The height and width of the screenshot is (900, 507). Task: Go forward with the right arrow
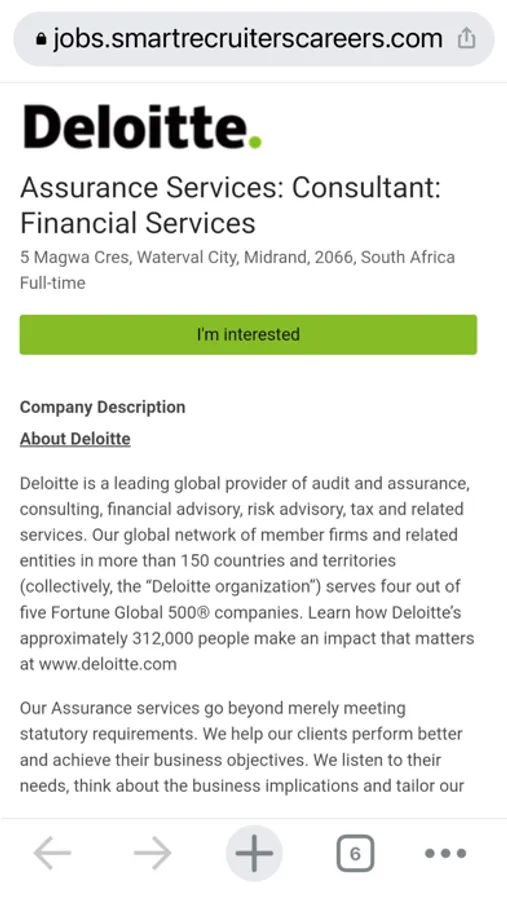153,853
